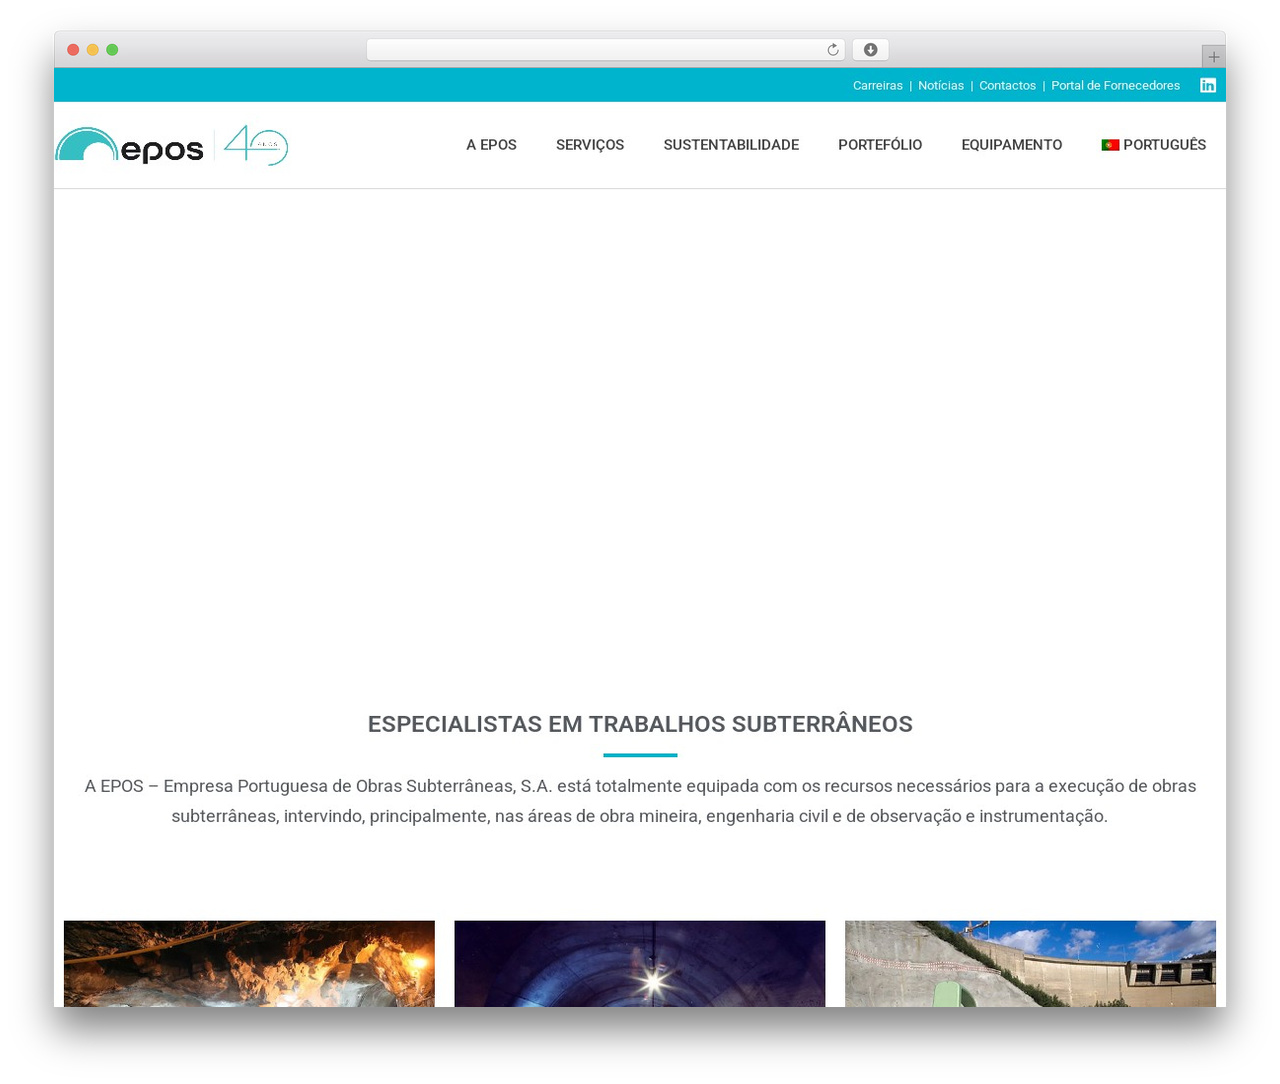Image resolution: width=1280 pixels, height=1084 pixels.
Task: Go to the Carreiras link
Action: tap(878, 86)
